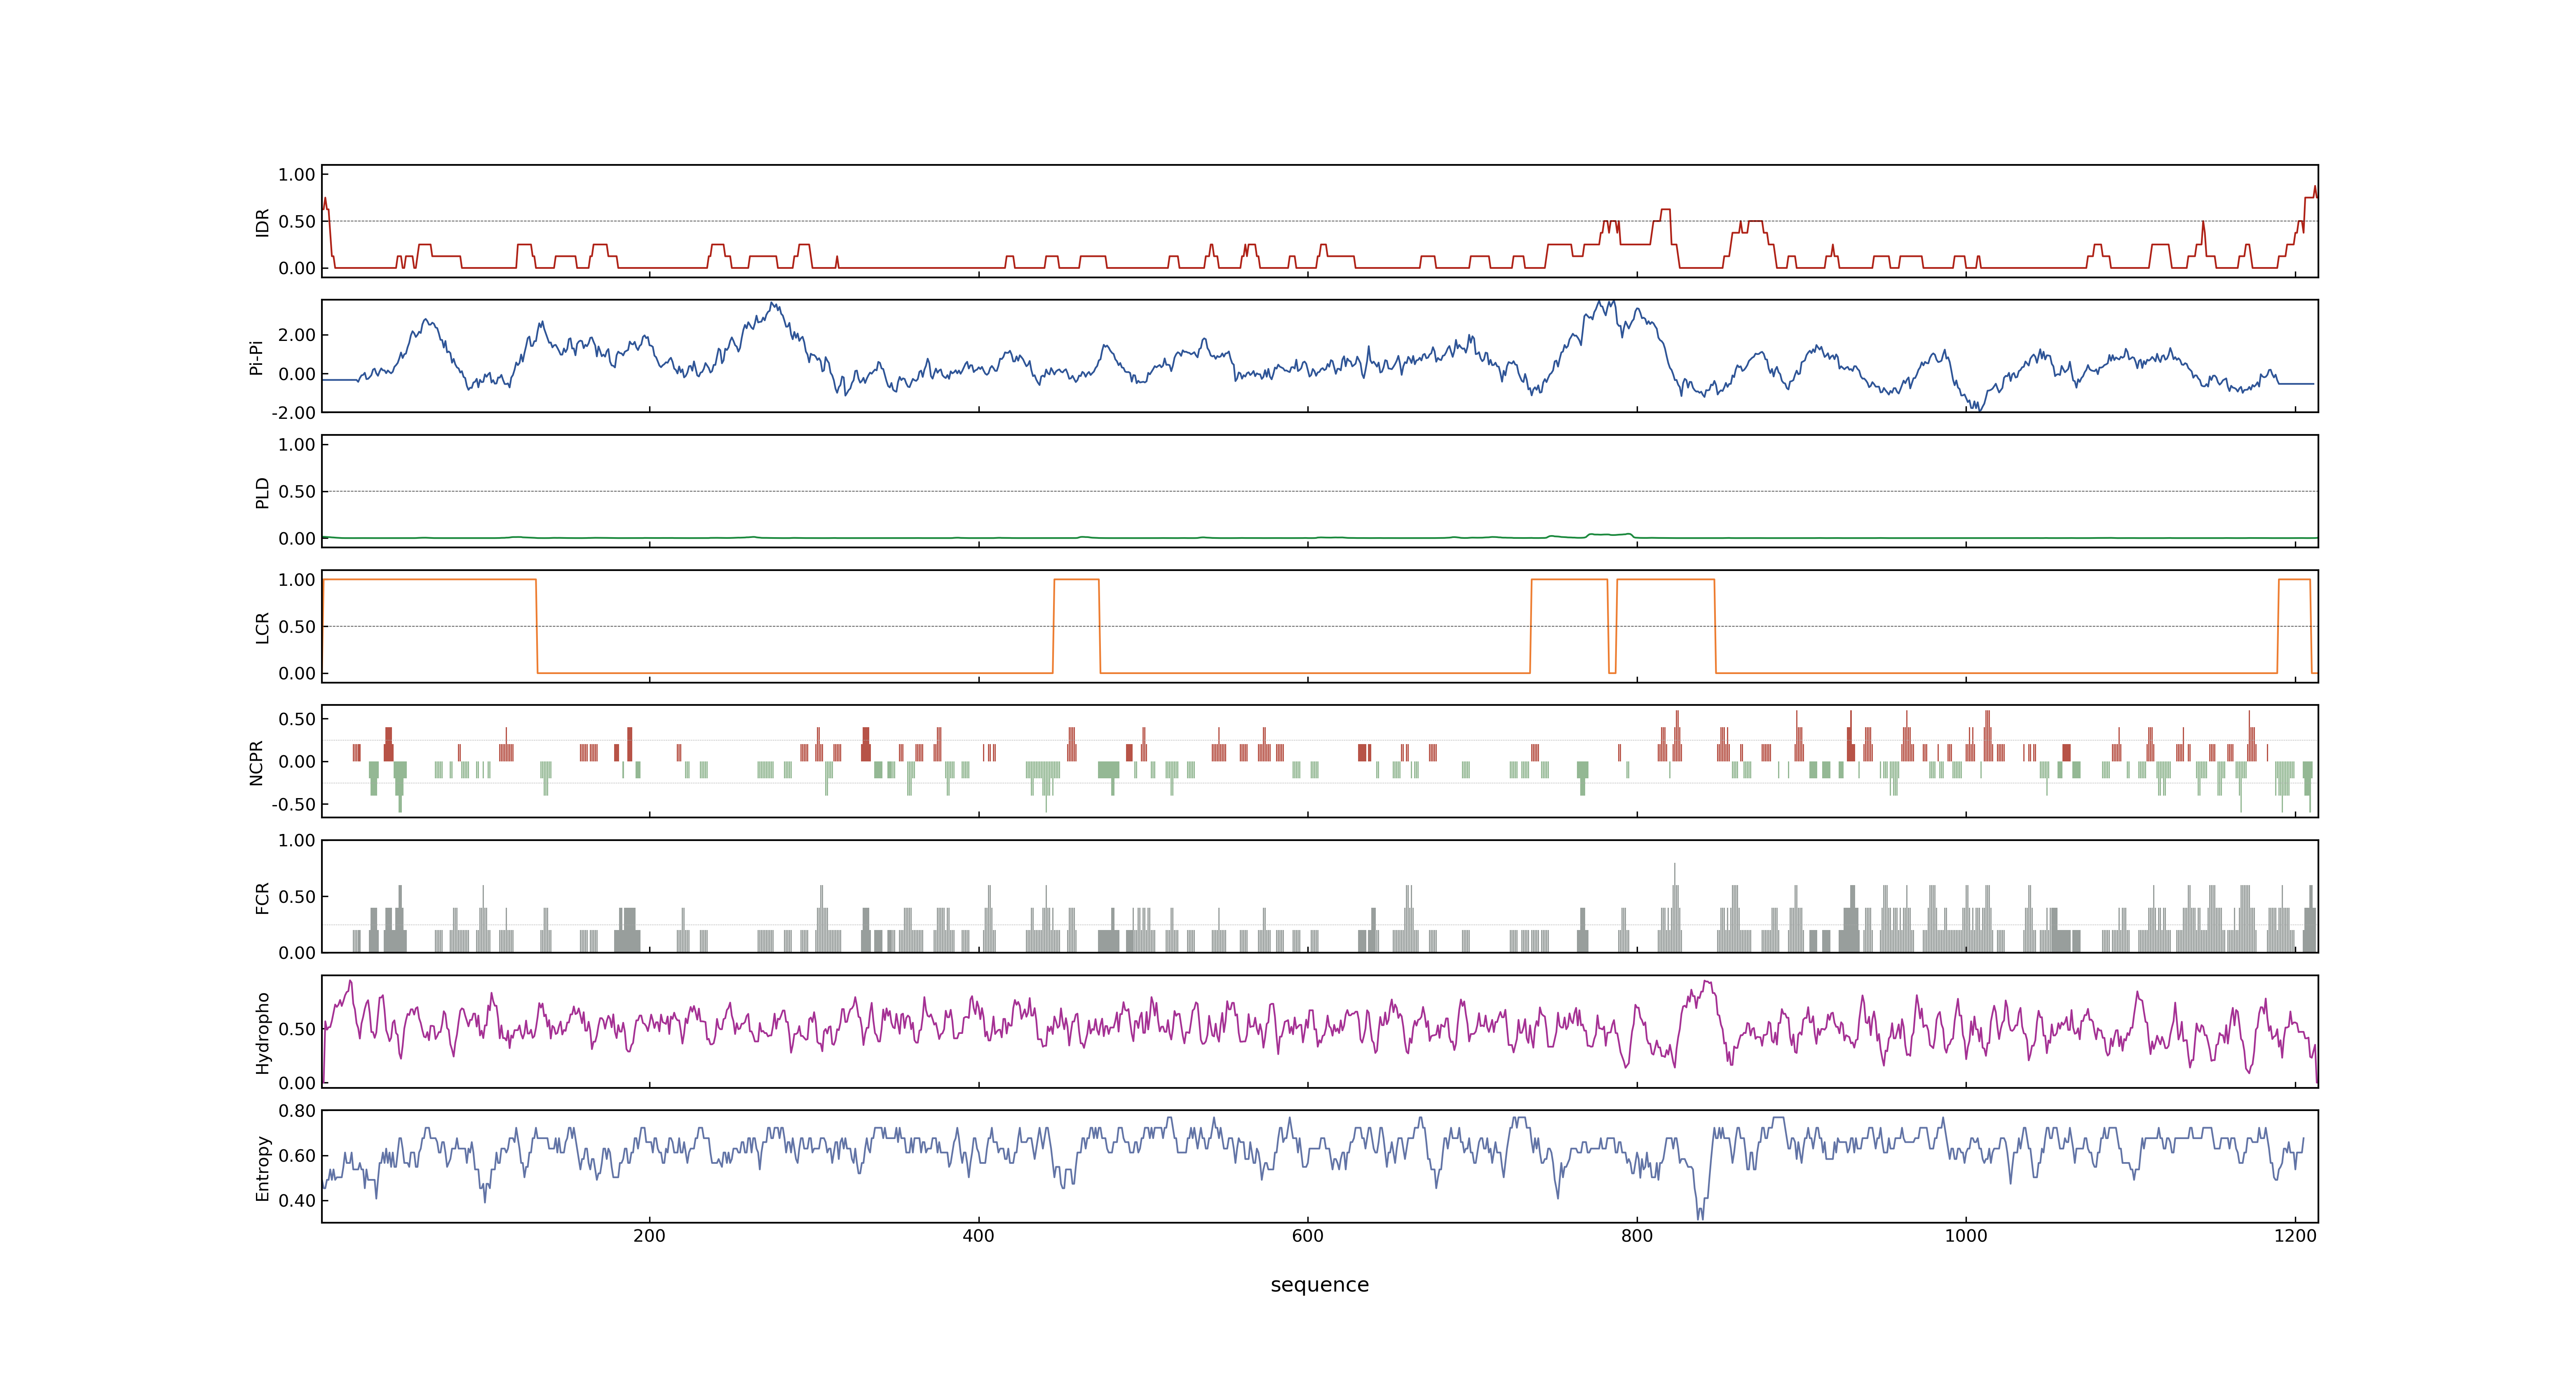Click the first wide LCR plateau at sequence start
The image size is (2576, 1374).
tap(429, 580)
